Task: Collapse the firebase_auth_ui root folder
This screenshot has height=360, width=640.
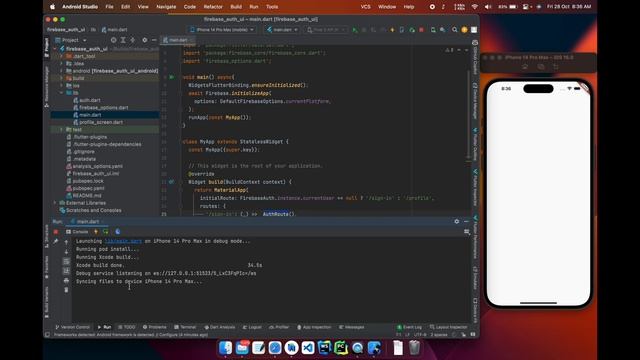Action: 55,49
